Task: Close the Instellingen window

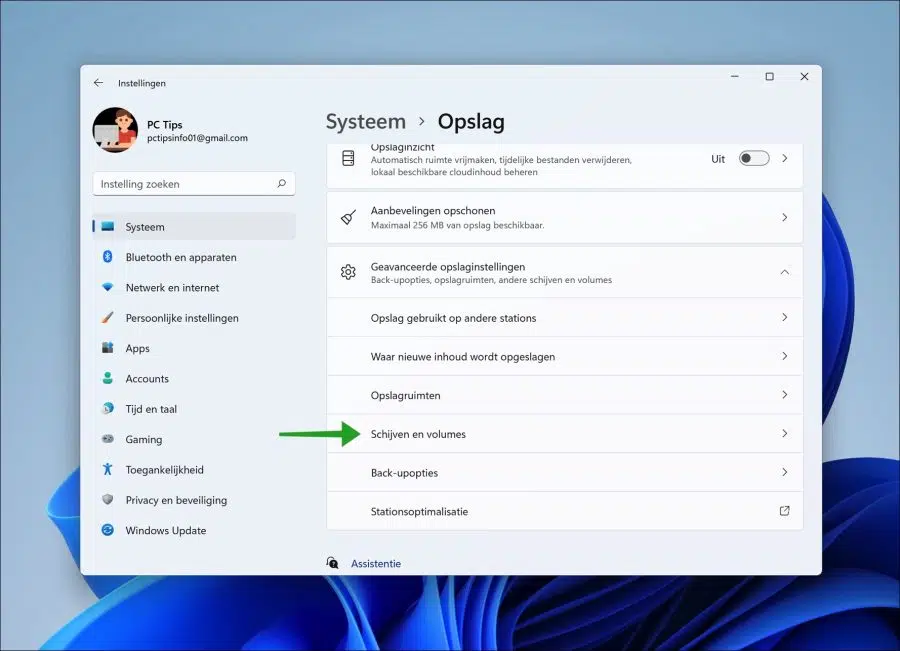Action: point(804,76)
